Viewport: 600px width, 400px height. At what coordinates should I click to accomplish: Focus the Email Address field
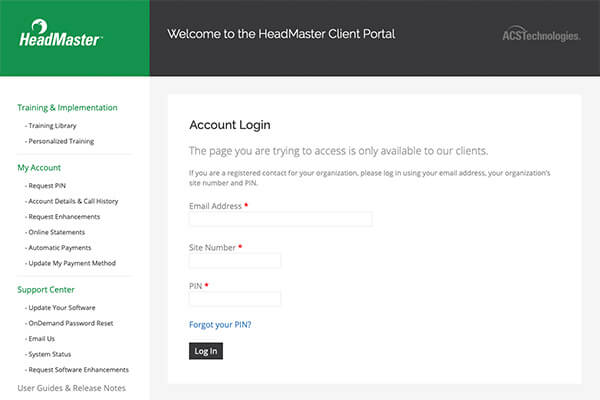280,219
